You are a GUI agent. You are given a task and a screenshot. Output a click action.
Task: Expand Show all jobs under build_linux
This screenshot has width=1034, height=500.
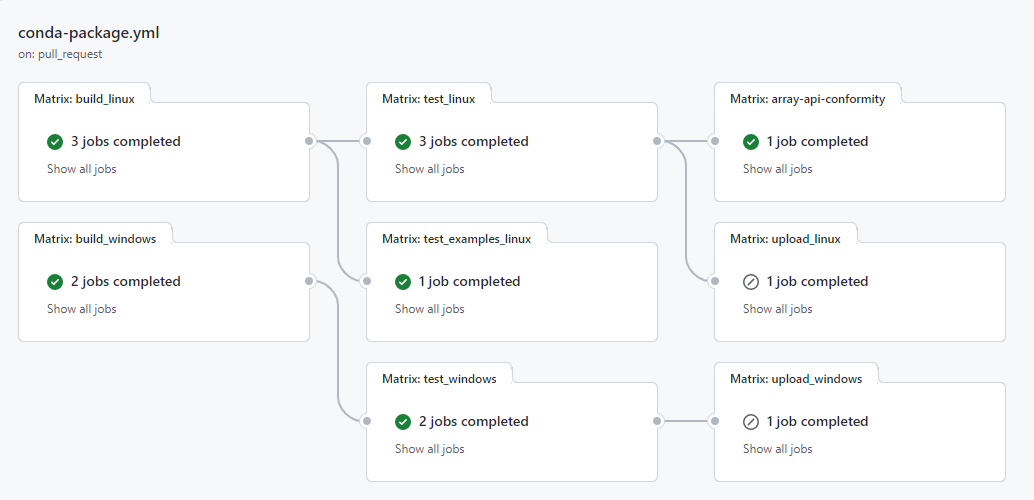point(82,169)
